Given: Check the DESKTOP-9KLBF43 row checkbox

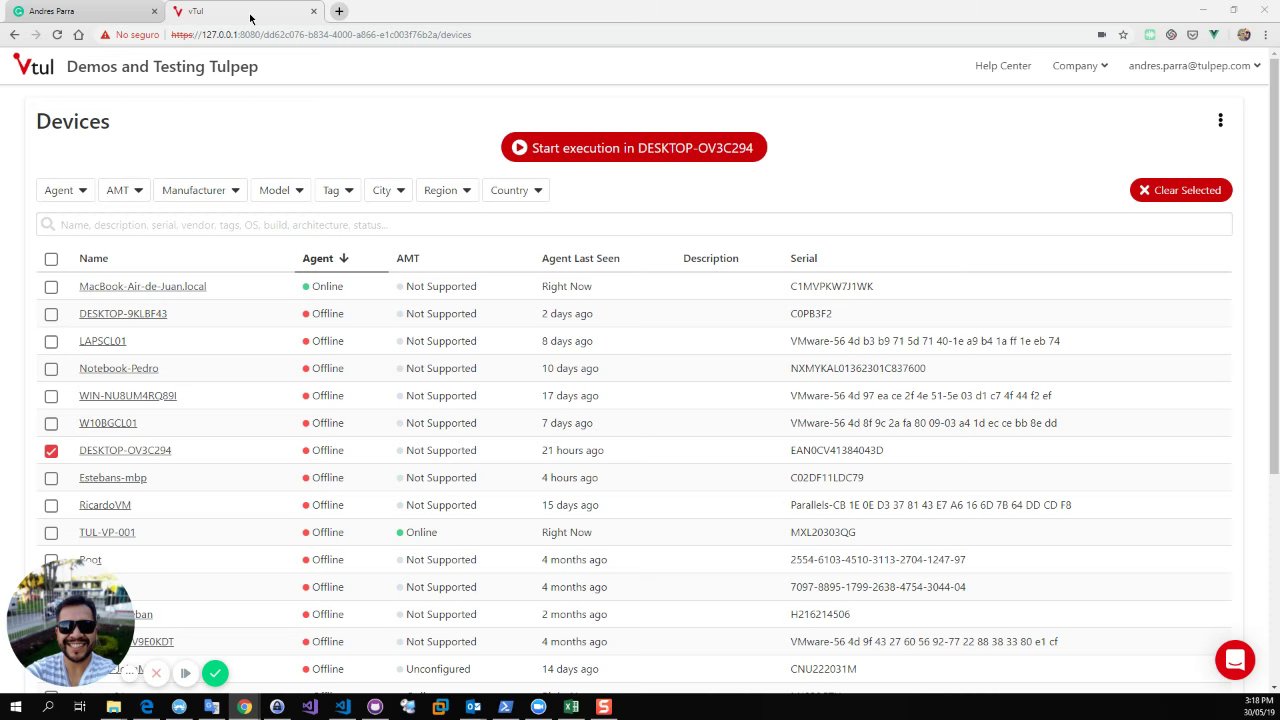Looking at the screenshot, I should pyautogui.click(x=51, y=314).
